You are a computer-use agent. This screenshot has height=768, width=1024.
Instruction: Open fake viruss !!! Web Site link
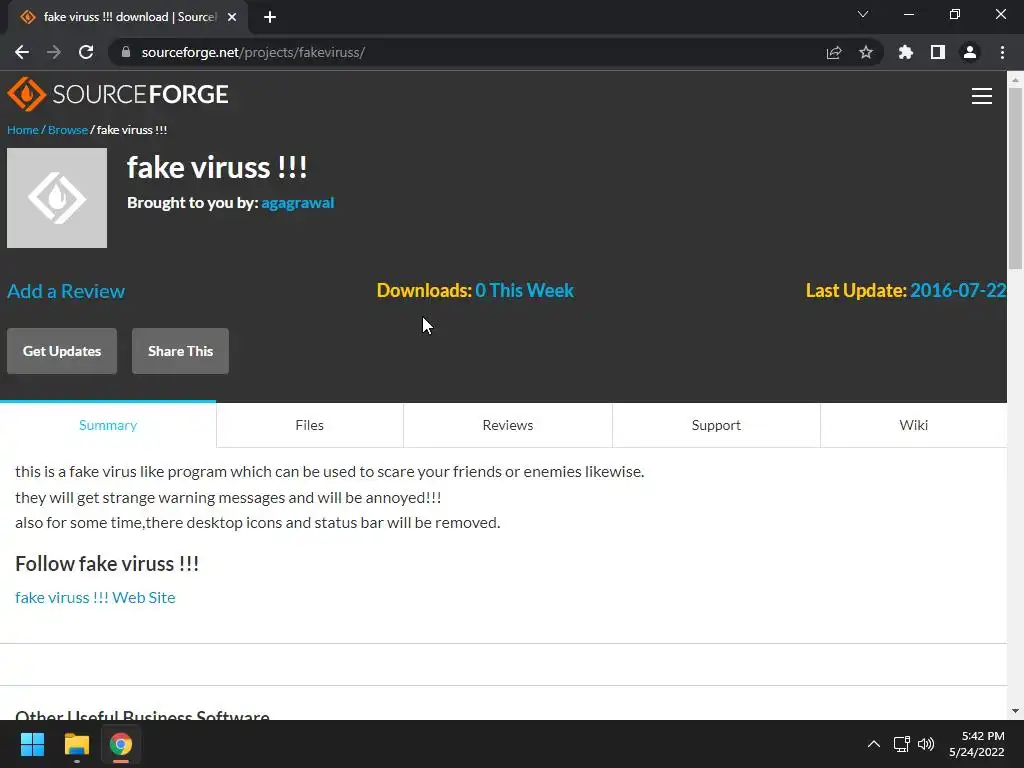95,598
